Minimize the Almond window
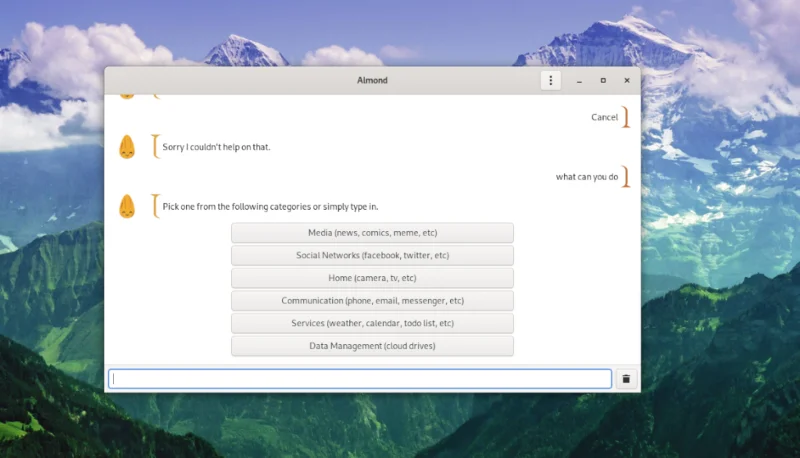This screenshot has height=458, width=800. coord(579,81)
